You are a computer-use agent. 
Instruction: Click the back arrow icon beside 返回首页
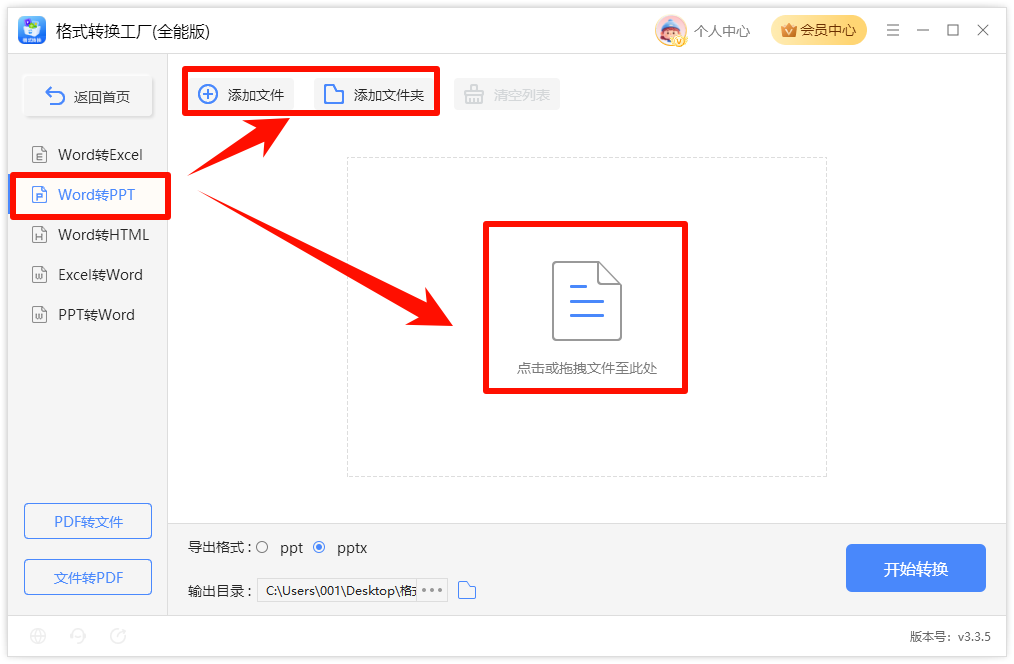coord(55,96)
